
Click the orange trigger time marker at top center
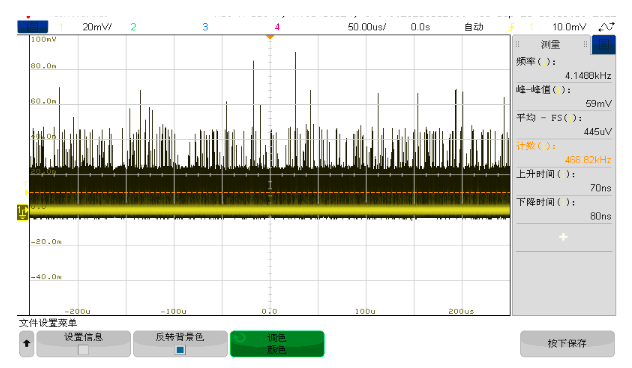[270, 37]
